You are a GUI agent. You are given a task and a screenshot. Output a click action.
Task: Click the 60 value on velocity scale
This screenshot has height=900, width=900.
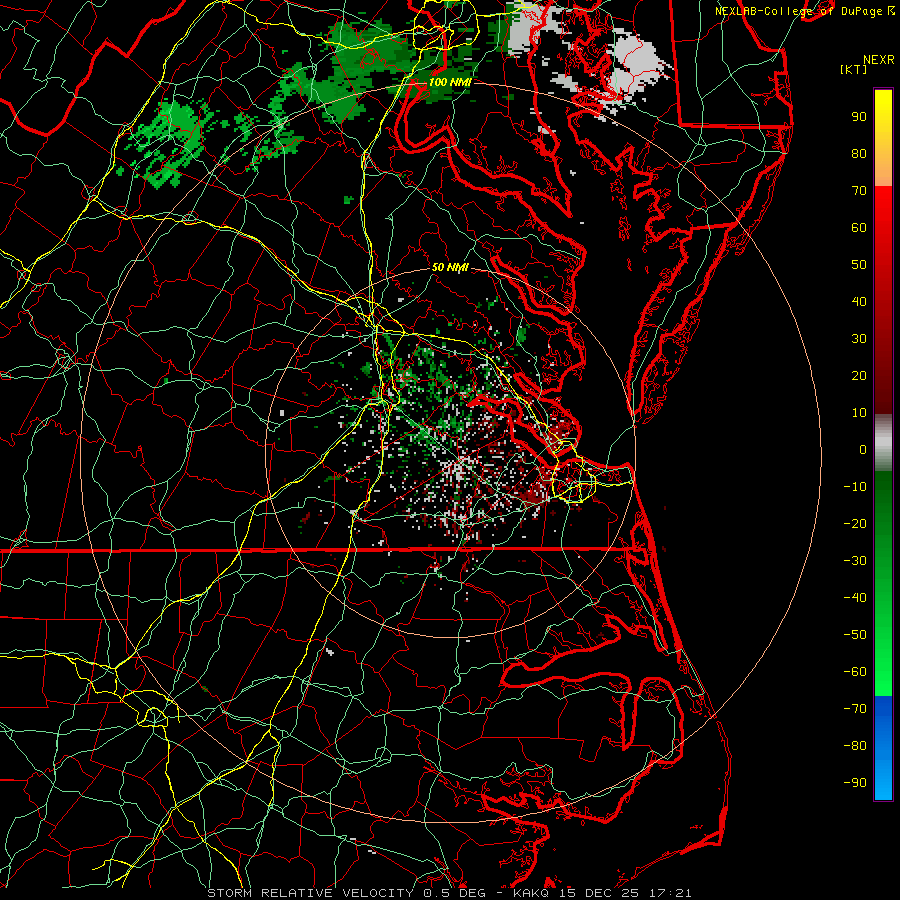tap(859, 227)
